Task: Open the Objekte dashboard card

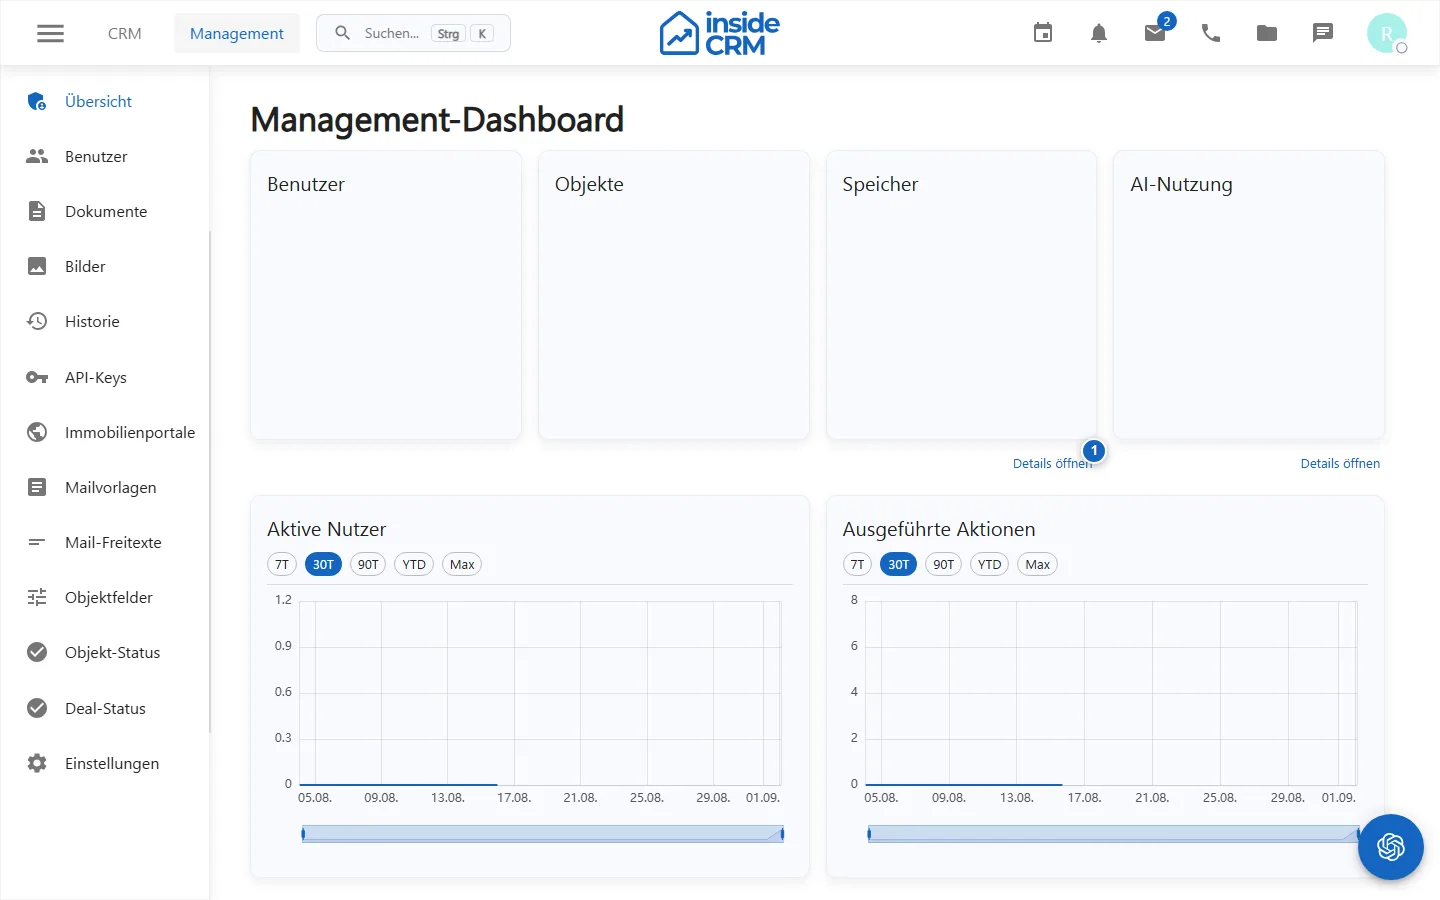Action: (674, 295)
